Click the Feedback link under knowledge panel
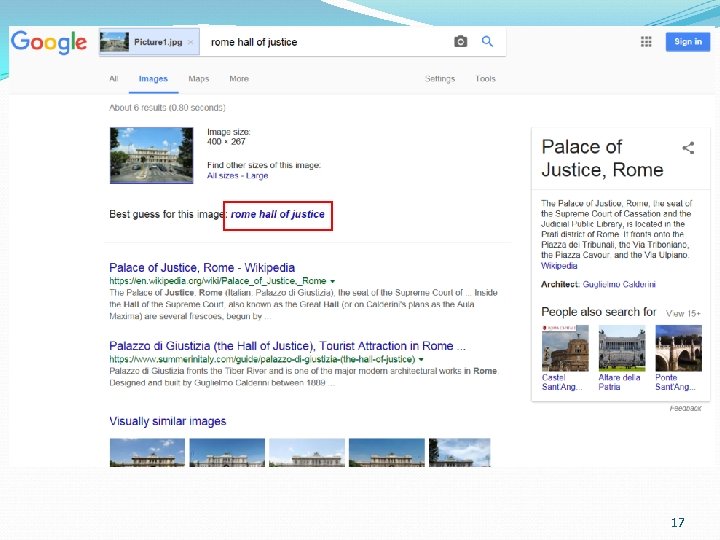The width and height of the screenshot is (720, 540). point(685,408)
